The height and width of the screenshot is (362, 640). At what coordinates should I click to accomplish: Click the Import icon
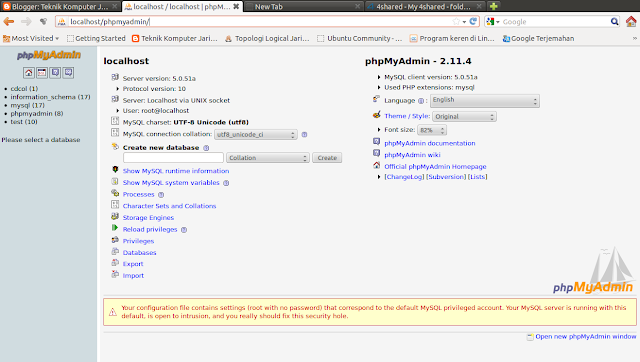click(115, 274)
